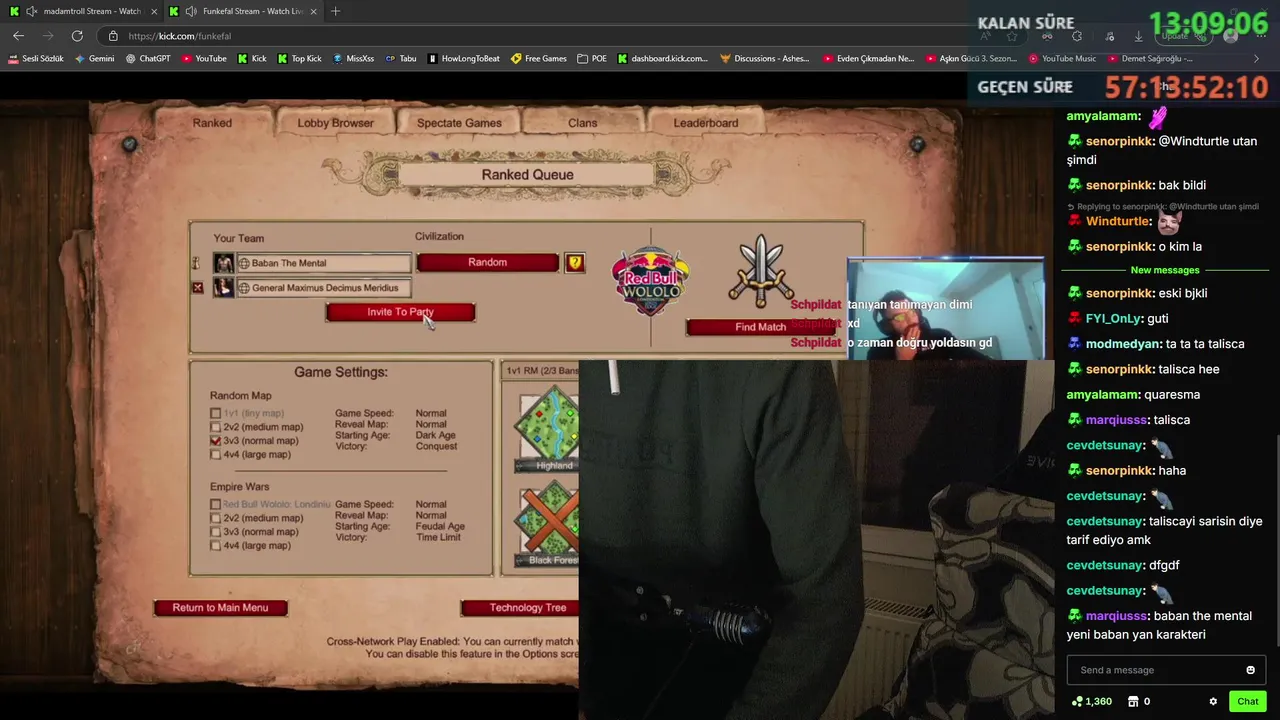
Task: Enable Random Map 1v1 (tiny map) checkbox
Action: tap(215, 414)
